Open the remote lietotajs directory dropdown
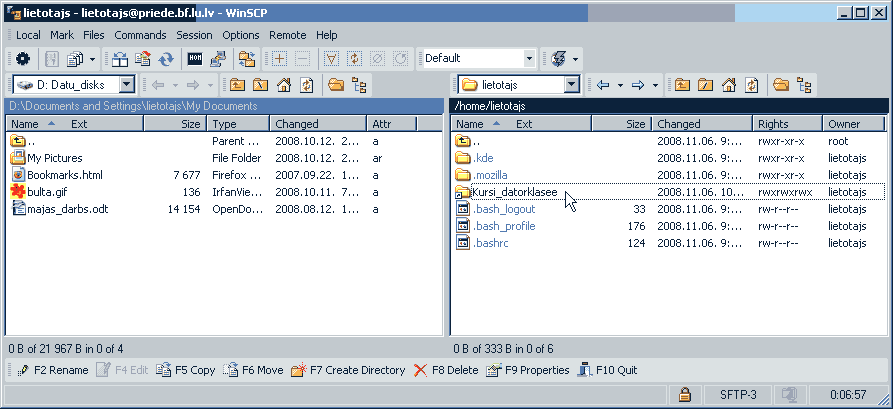Viewport: 893px width, 409px height. pyautogui.click(x=572, y=85)
